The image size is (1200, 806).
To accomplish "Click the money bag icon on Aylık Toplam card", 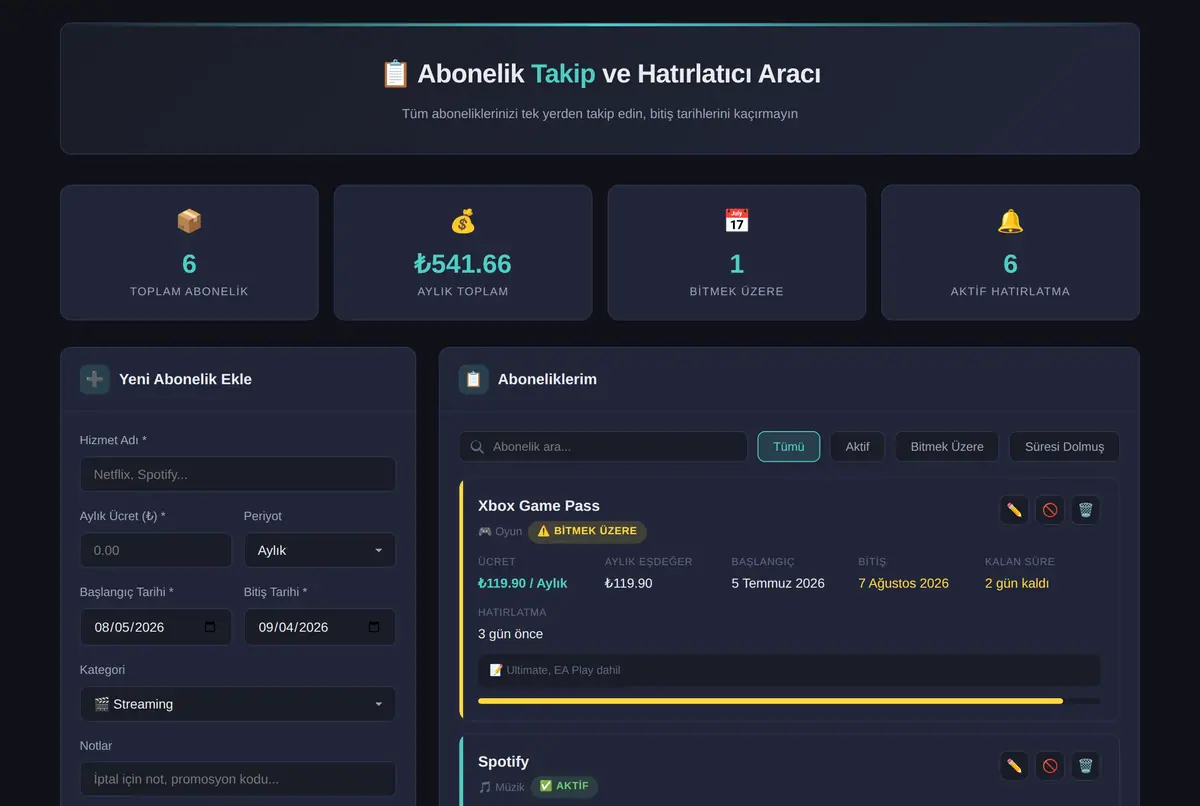I will tap(463, 221).
